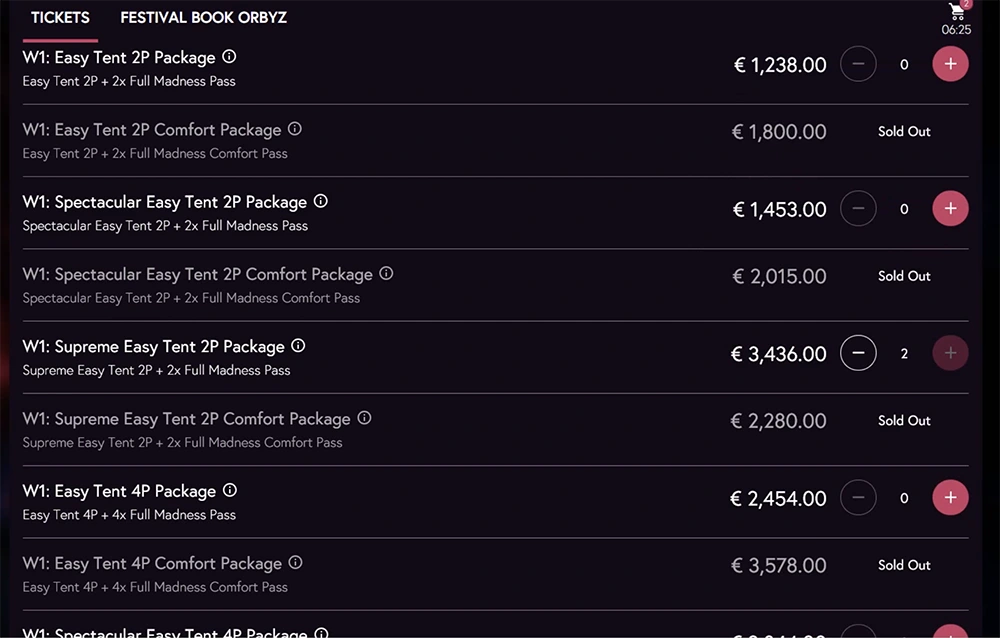Click the Supreme Easy Tent 2P plus button
Screen dimensions: 1000x638
pos(950,354)
